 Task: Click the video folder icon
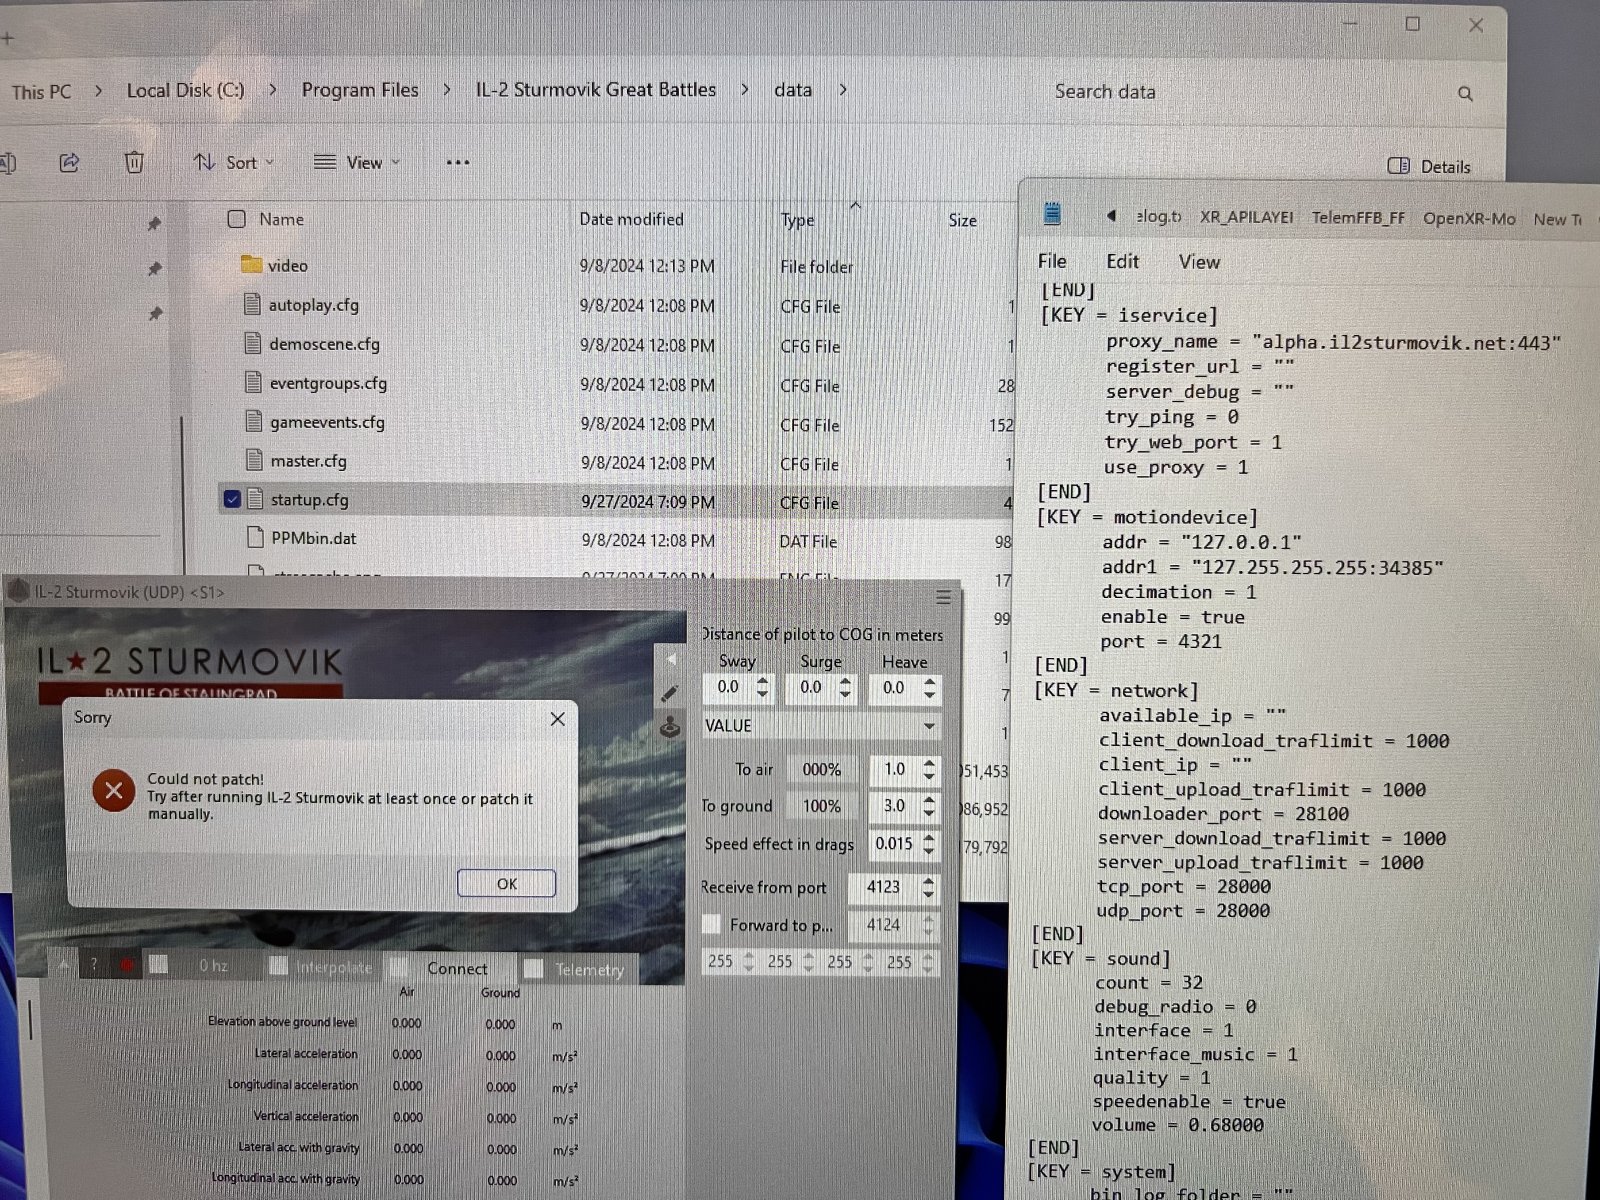tap(252, 265)
